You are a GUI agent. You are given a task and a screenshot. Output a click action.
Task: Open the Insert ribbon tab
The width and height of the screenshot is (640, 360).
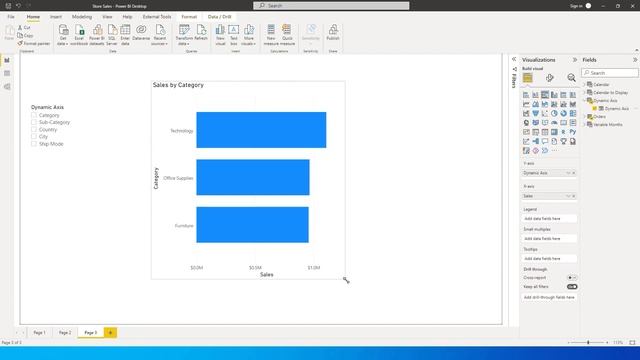tap(56, 17)
